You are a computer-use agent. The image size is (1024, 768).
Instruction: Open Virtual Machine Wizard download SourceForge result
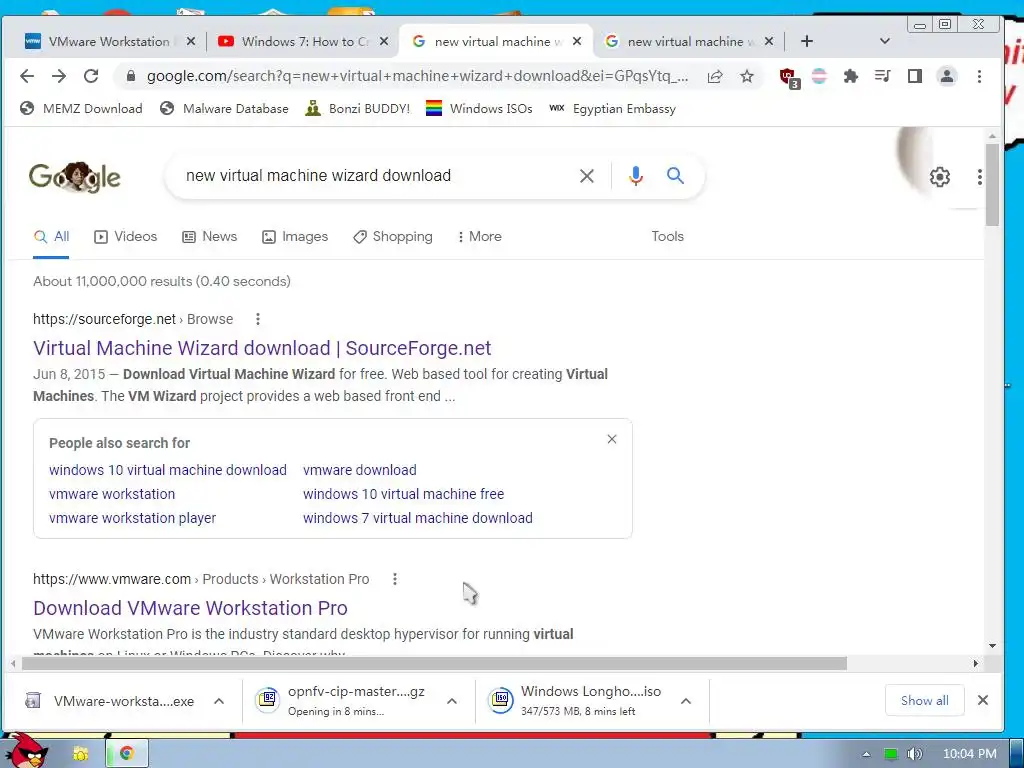pyautogui.click(x=262, y=348)
